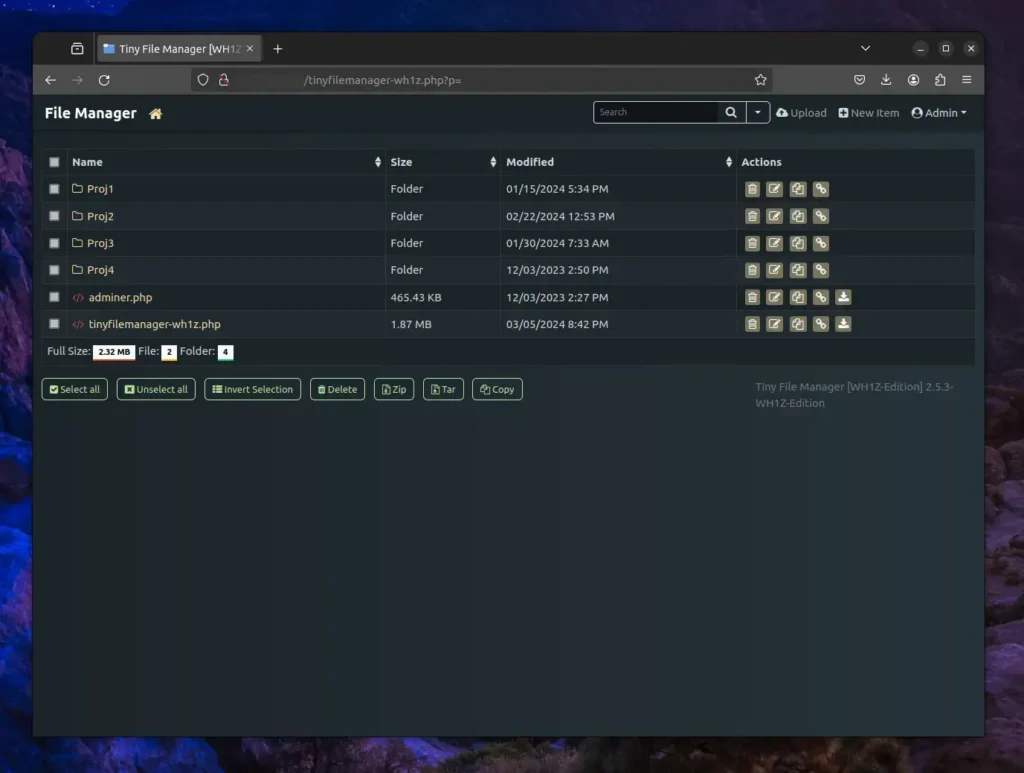
Task: Click the copy icon for Proj3 folder
Action: click(798, 243)
